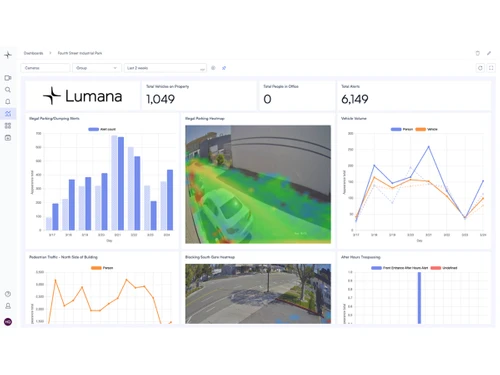Viewport: 500px width, 375px height.
Task: Click the 1,049 total vehicles value
Action: [x=160, y=99]
